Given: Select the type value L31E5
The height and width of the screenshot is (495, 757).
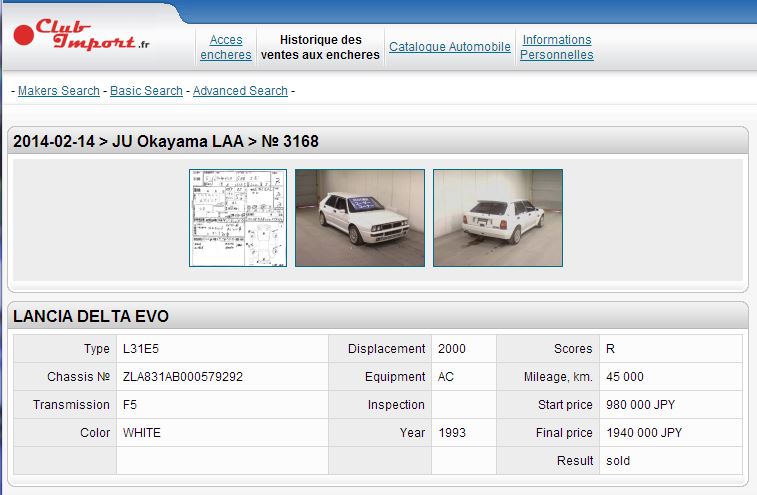Looking at the screenshot, I should (141, 349).
